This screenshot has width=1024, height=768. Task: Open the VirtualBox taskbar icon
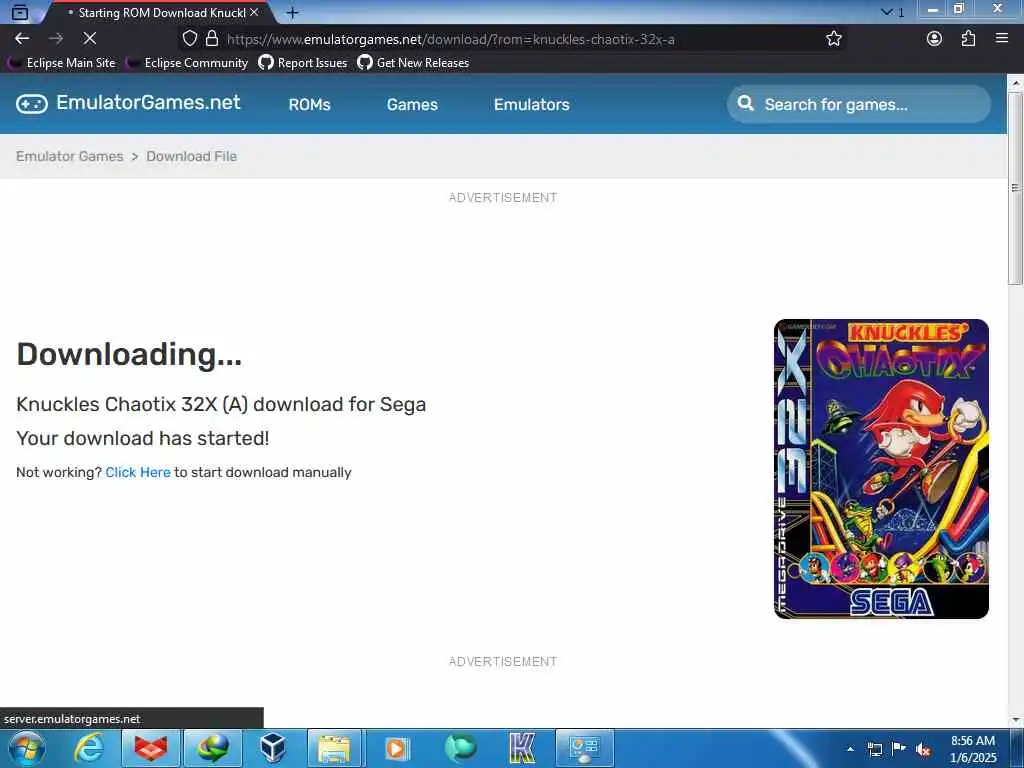click(x=272, y=748)
